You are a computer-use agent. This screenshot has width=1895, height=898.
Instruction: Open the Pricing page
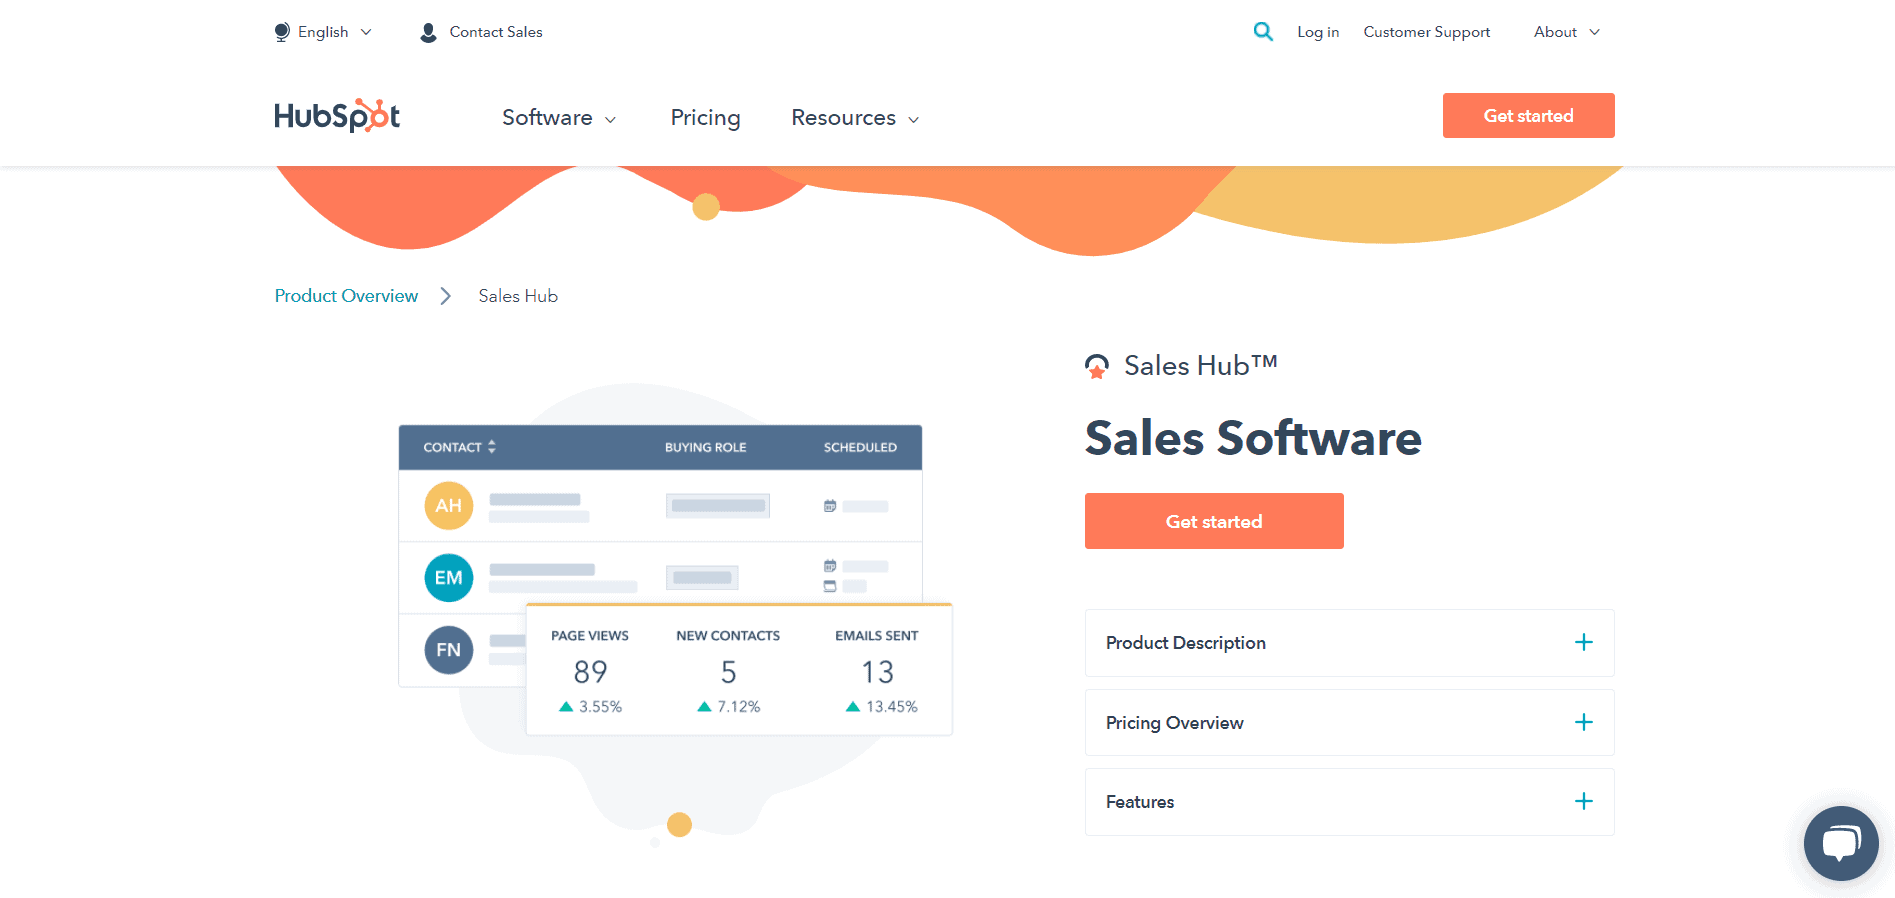pos(705,118)
